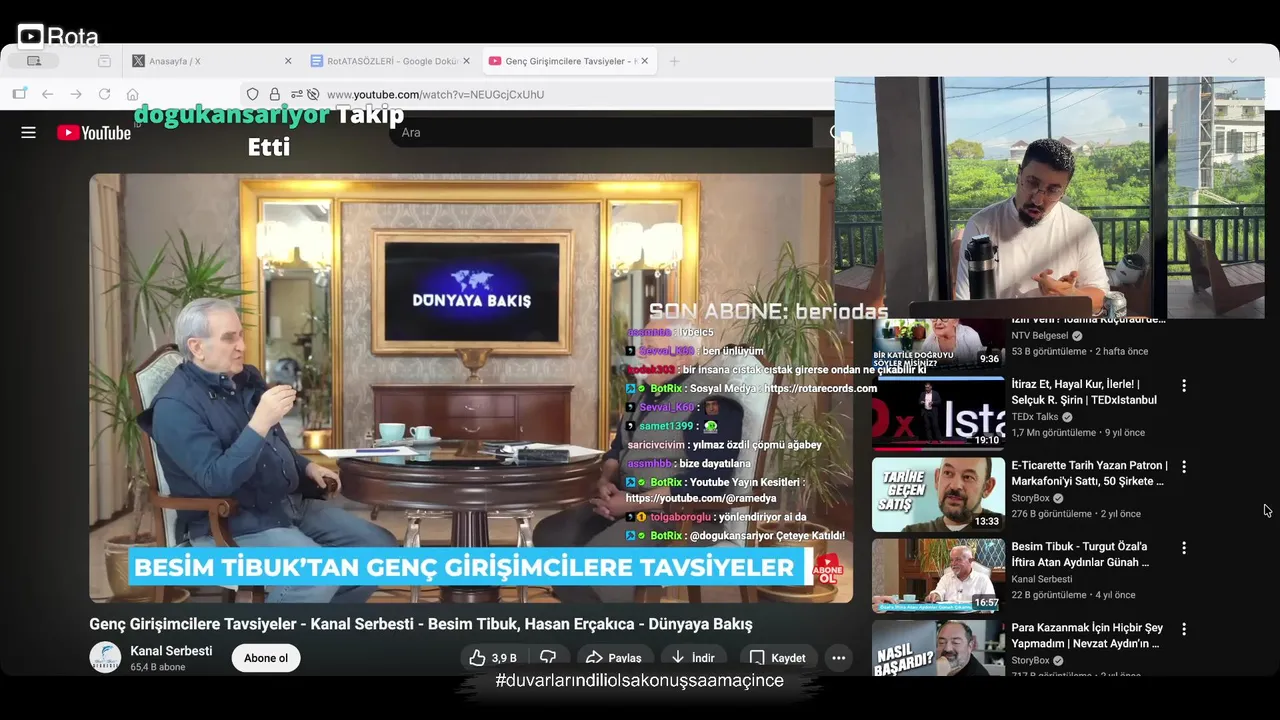Open site permissions icon in address bar
The image size is (1280, 720).
[x=297, y=94]
